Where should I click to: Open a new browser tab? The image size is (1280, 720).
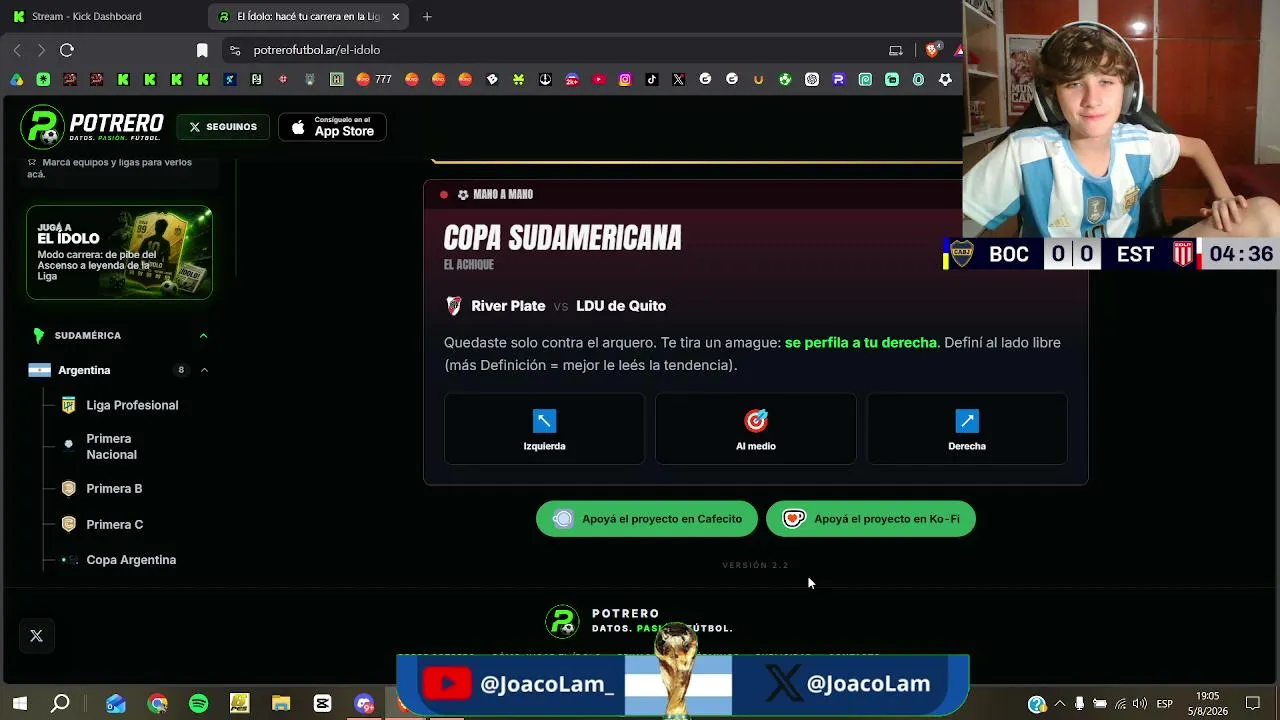click(x=427, y=16)
